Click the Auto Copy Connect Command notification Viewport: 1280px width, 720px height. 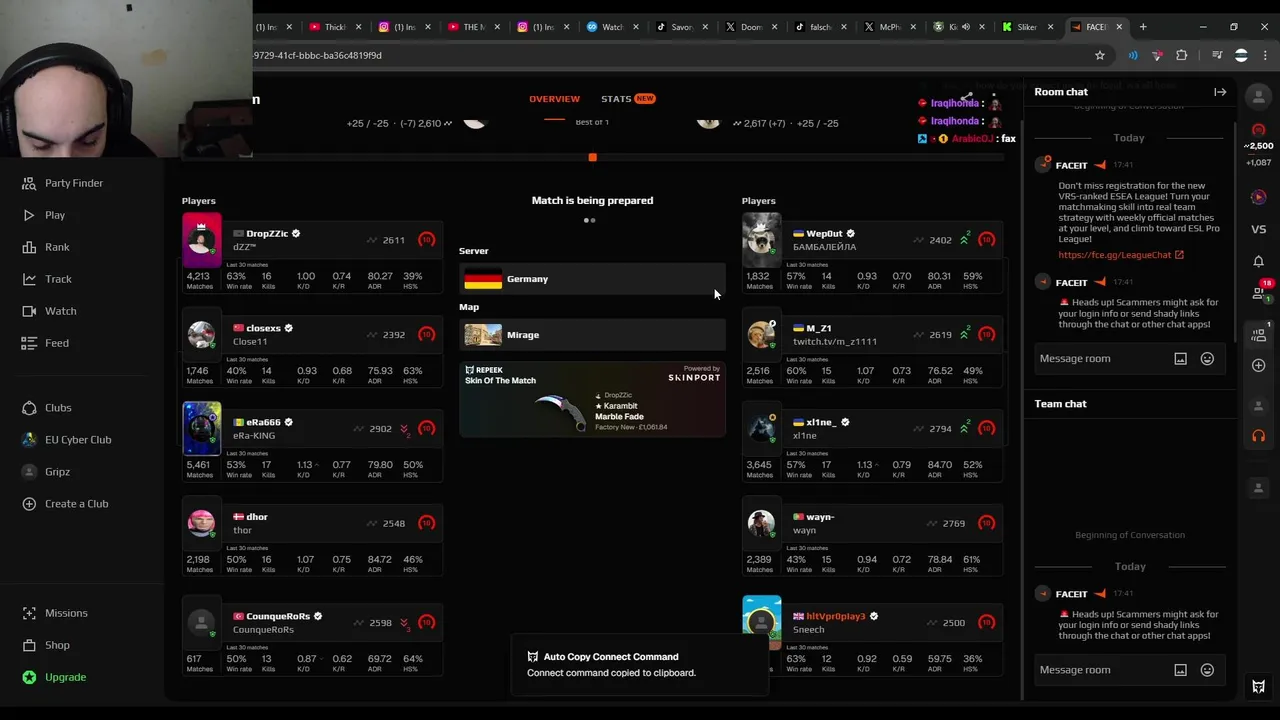640,665
